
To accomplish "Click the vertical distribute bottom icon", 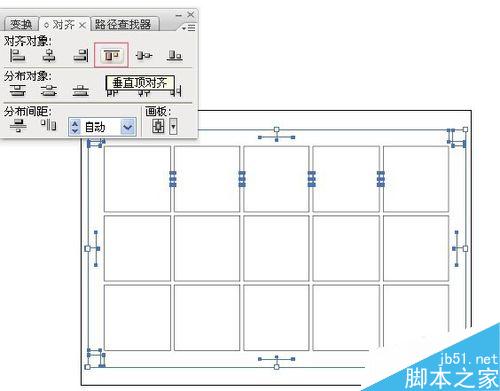I will tap(80, 90).
